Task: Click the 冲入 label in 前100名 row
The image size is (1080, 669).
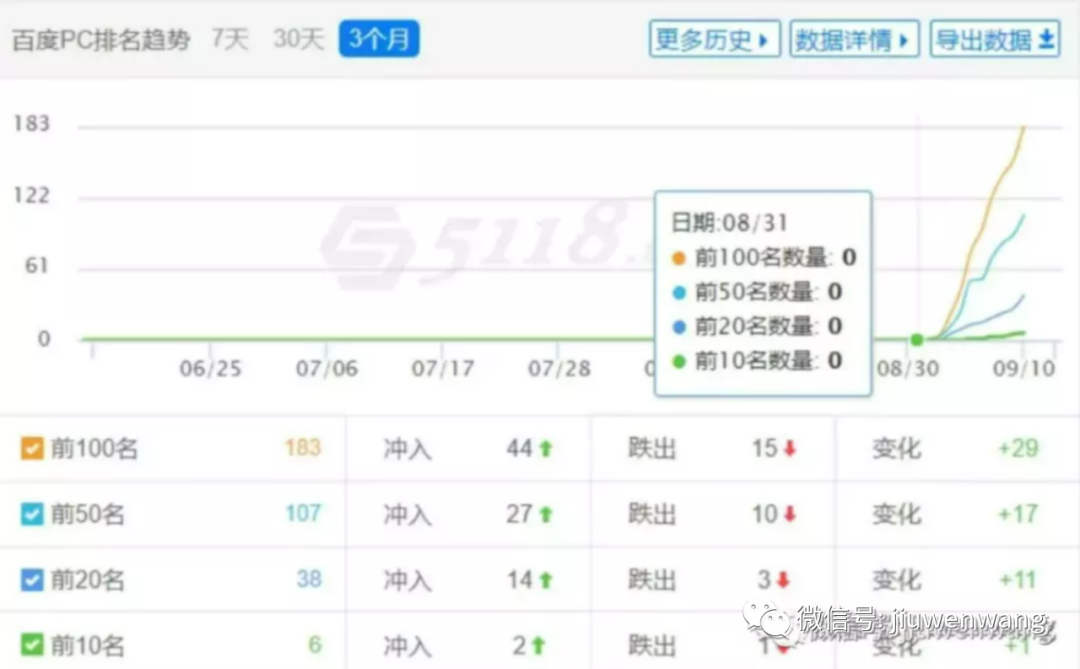Action: 407,449
